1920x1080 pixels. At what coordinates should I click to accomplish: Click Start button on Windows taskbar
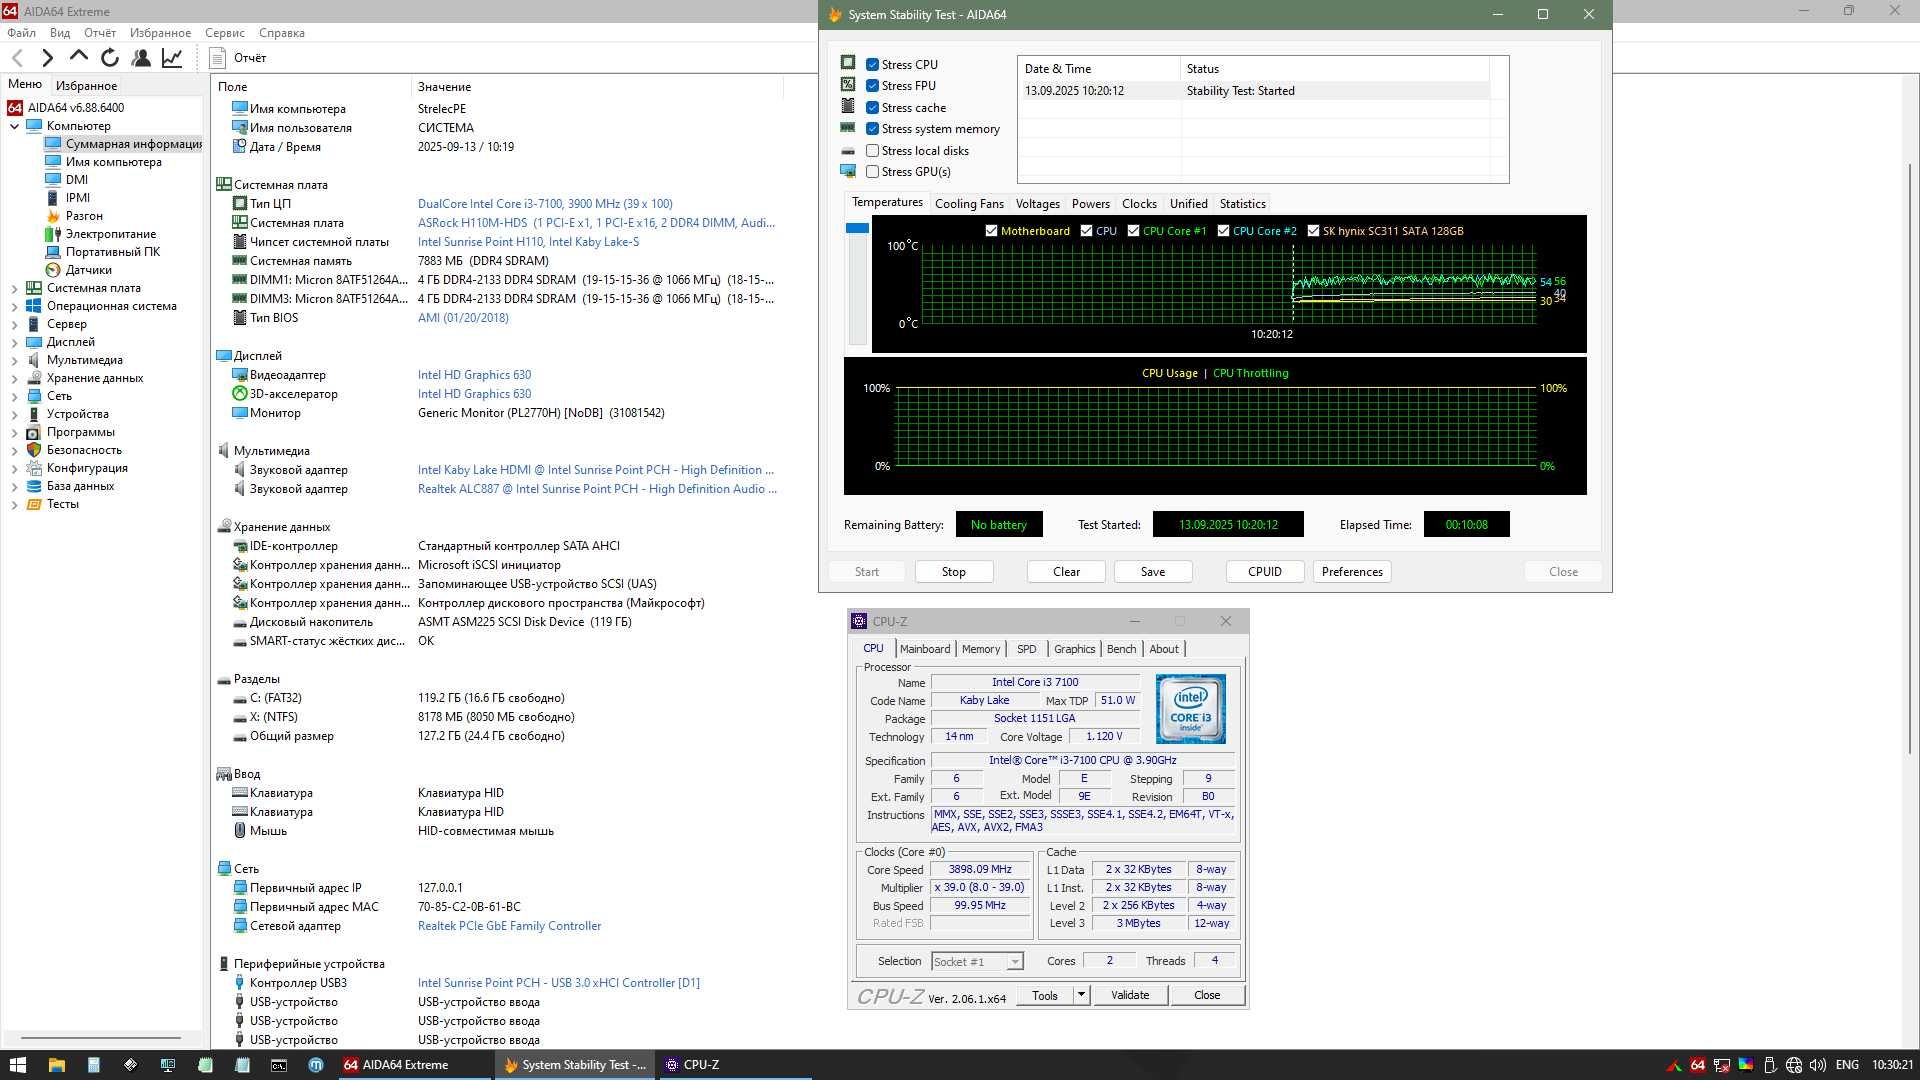pyautogui.click(x=17, y=1065)
